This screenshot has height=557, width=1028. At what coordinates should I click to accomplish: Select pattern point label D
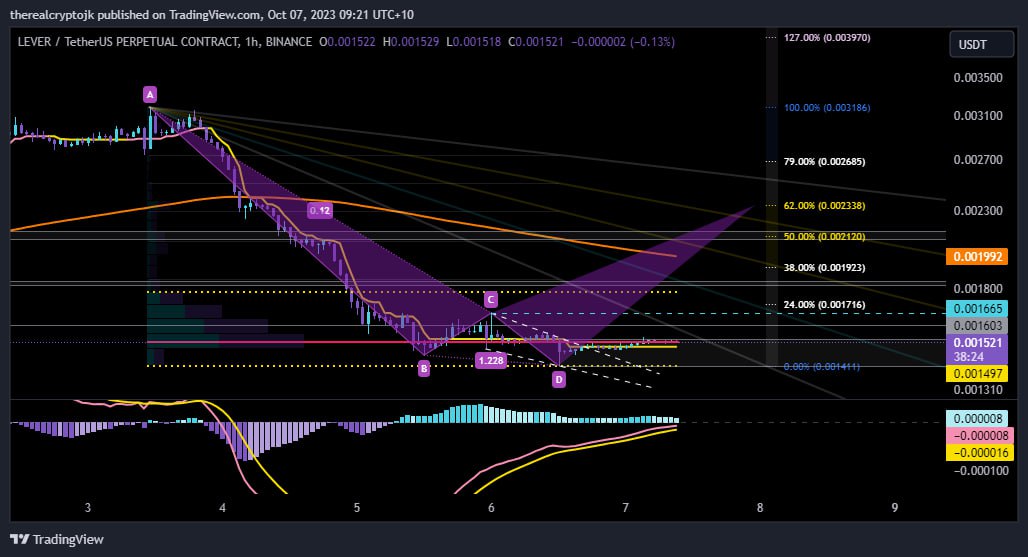pyautogui.click(x=559, y=379)
